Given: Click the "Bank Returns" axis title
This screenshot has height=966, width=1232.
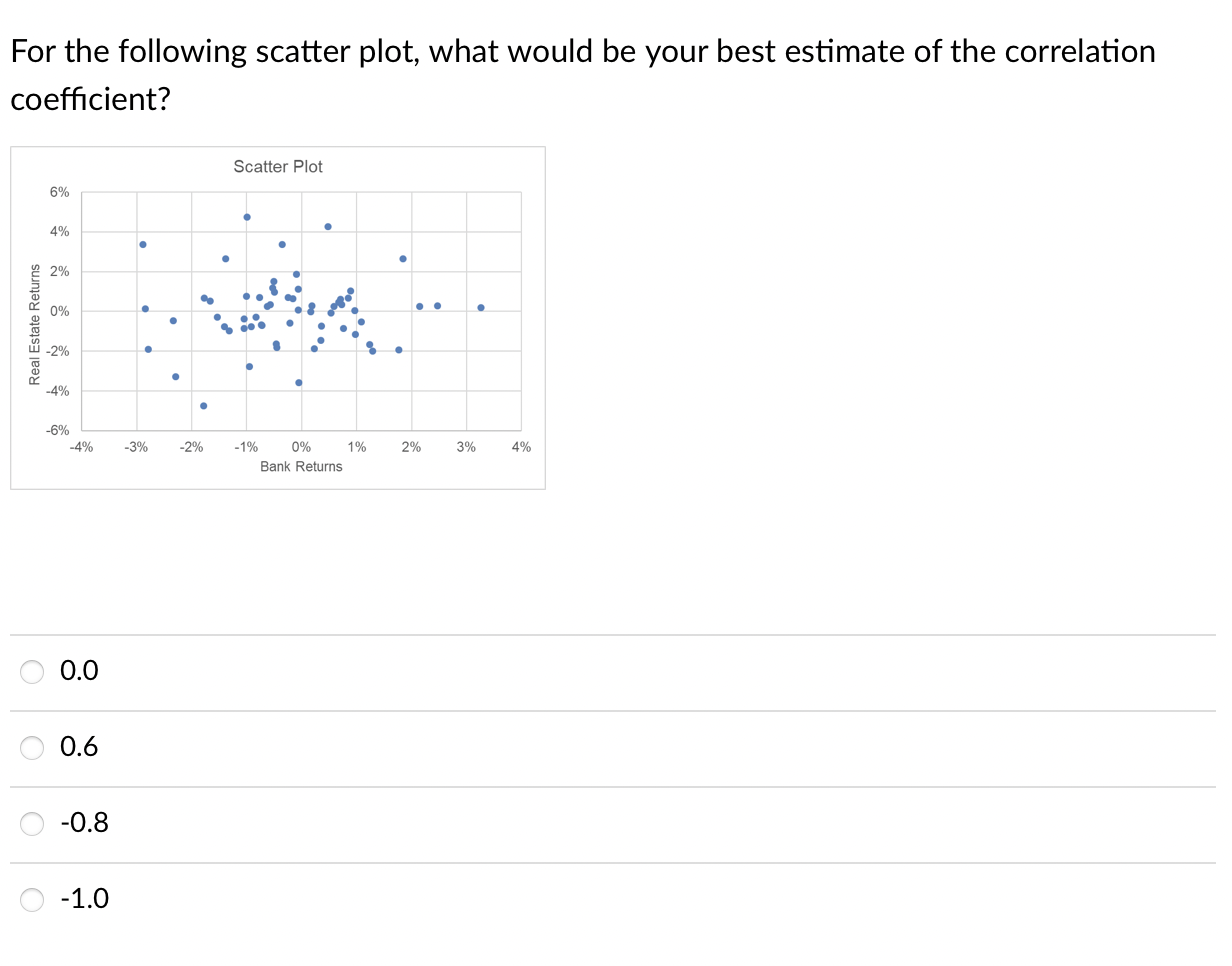Looking at the screenshot, I should [301, 467].
